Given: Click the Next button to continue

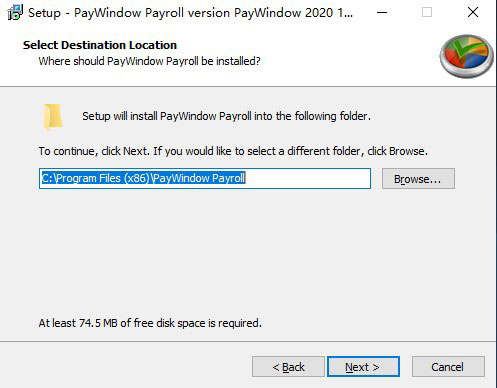Looking at the screenshot, I should [x=363, y=367].
